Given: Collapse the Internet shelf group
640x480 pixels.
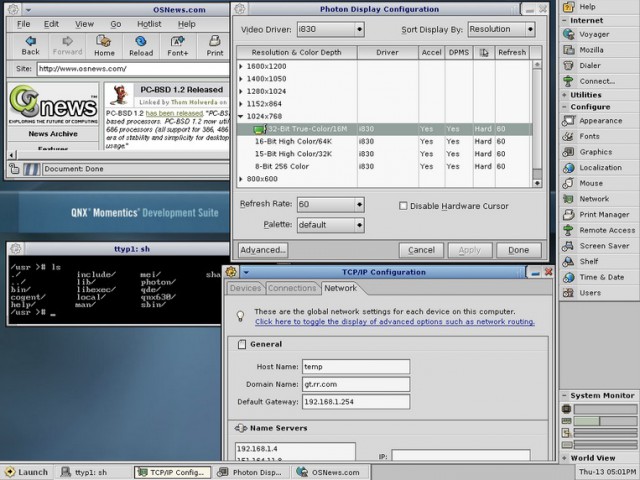Looking at the screenshot, I should [x=564, y=20].
